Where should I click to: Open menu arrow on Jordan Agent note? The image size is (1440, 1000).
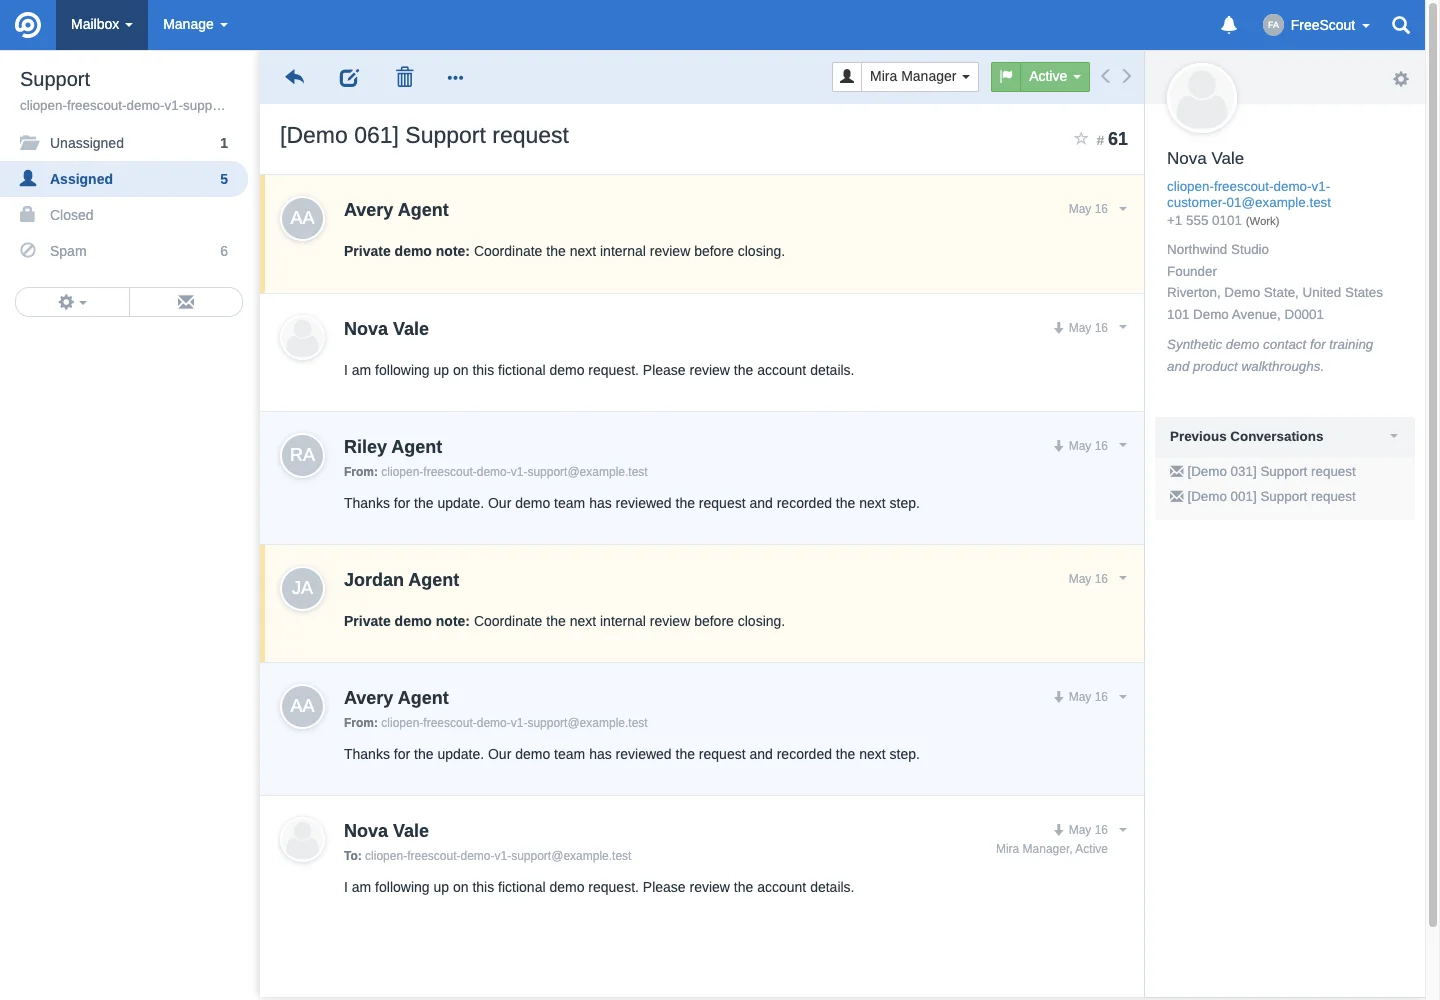1123,578
